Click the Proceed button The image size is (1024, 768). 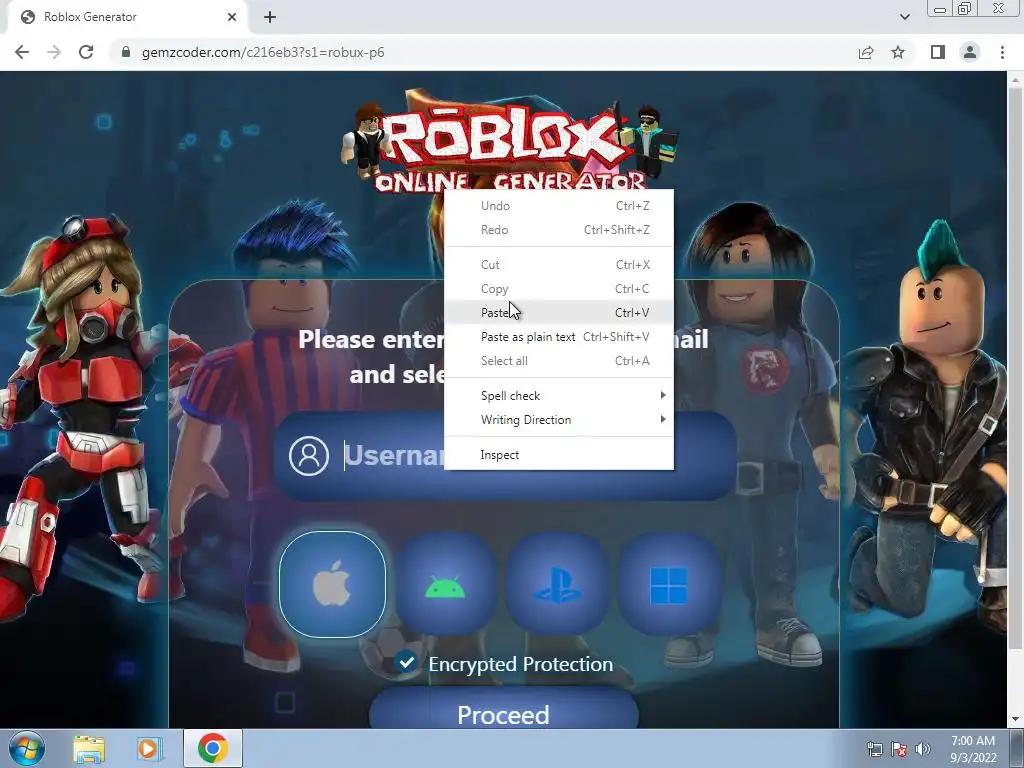[504, 710]
